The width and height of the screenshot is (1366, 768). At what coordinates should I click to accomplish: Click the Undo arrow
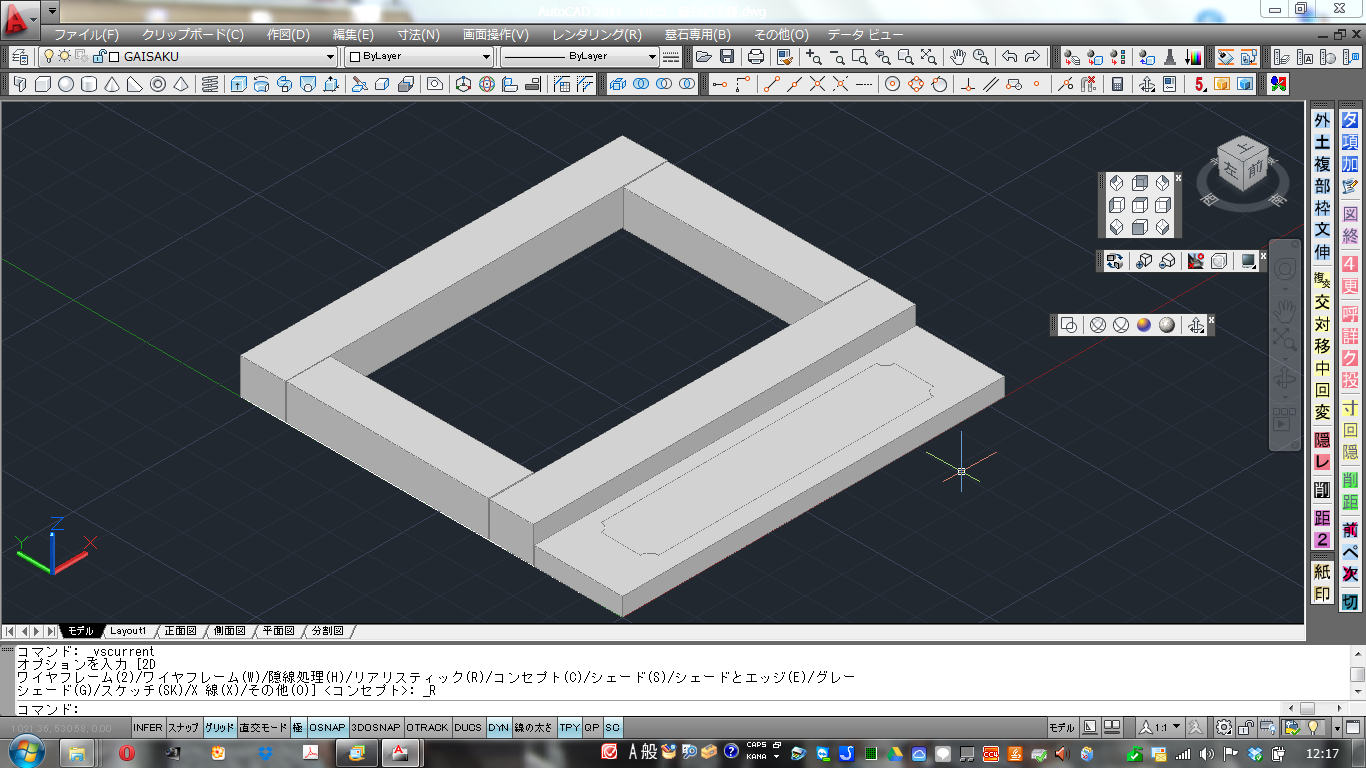[1009, 57]
